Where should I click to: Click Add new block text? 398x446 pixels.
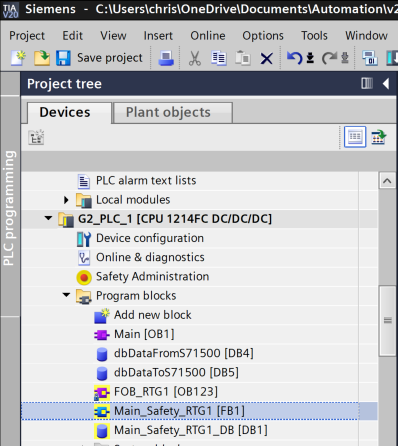pyautogui.click(x=153, y=315)
